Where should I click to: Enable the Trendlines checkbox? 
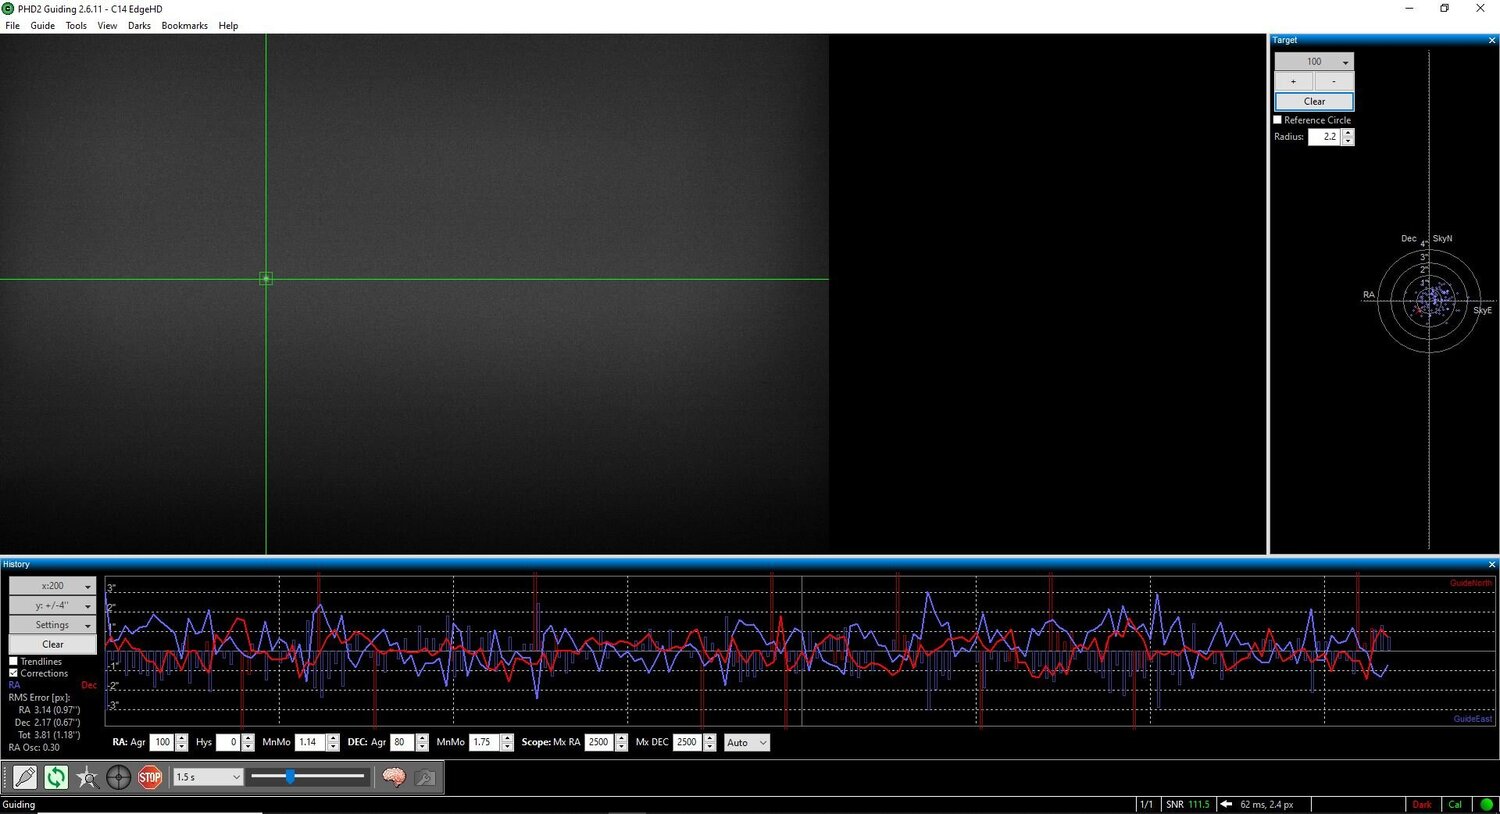pos(14,661)
